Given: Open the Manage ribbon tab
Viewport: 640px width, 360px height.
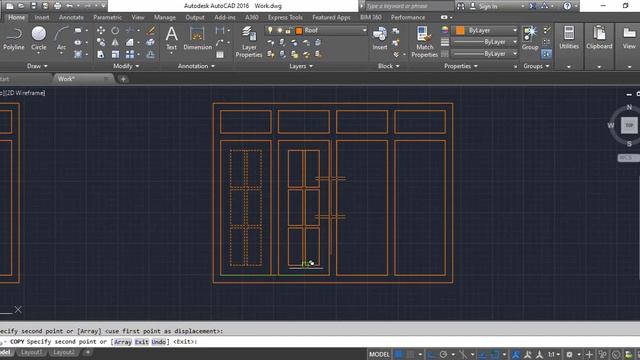Looking at the screenshot, I should [164, 18].
